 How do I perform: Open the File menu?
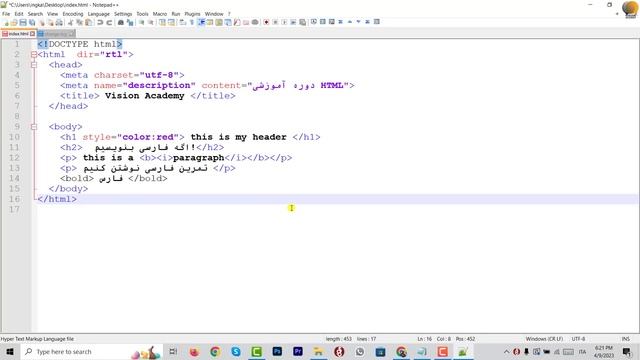pos(6,14)
